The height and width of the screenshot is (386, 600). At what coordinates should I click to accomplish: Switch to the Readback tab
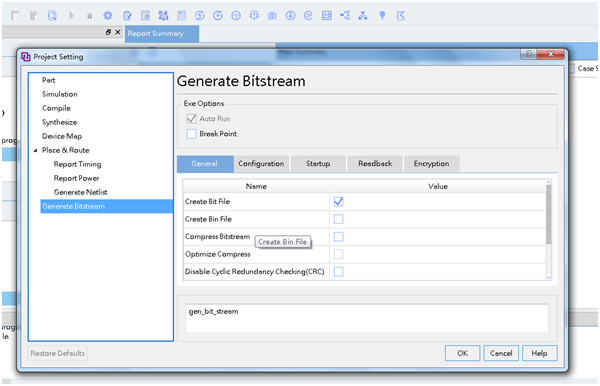point(375,164)
